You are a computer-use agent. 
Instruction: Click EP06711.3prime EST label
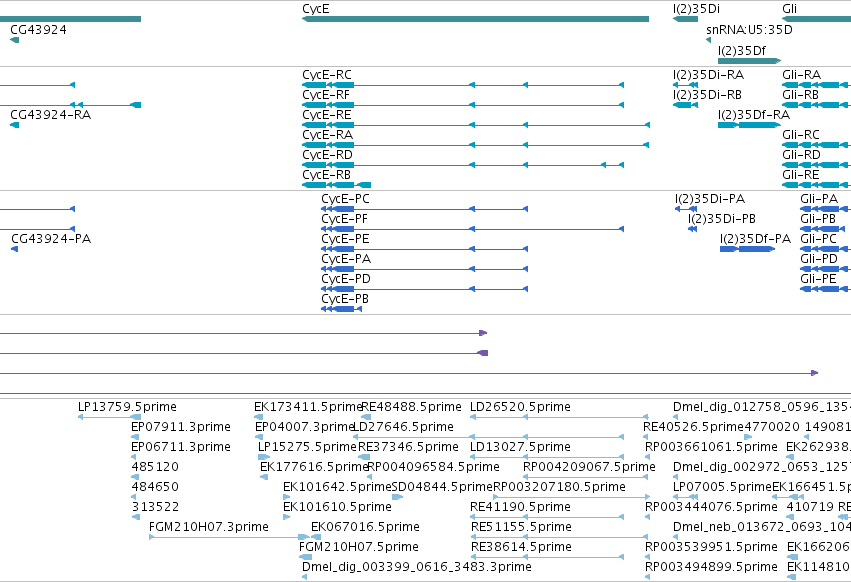pyautogui.click(x=181, y=447)
